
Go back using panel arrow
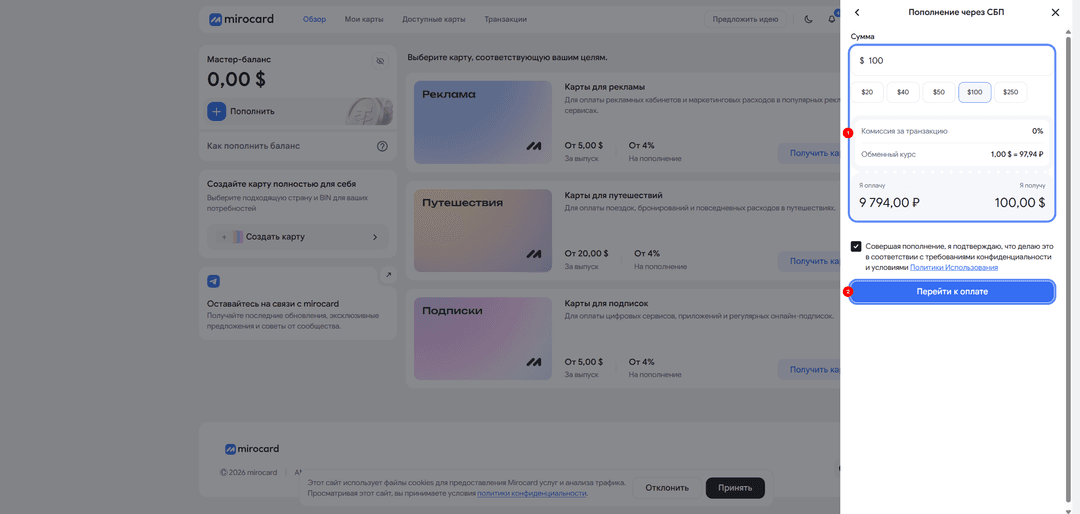pos(857,12)
